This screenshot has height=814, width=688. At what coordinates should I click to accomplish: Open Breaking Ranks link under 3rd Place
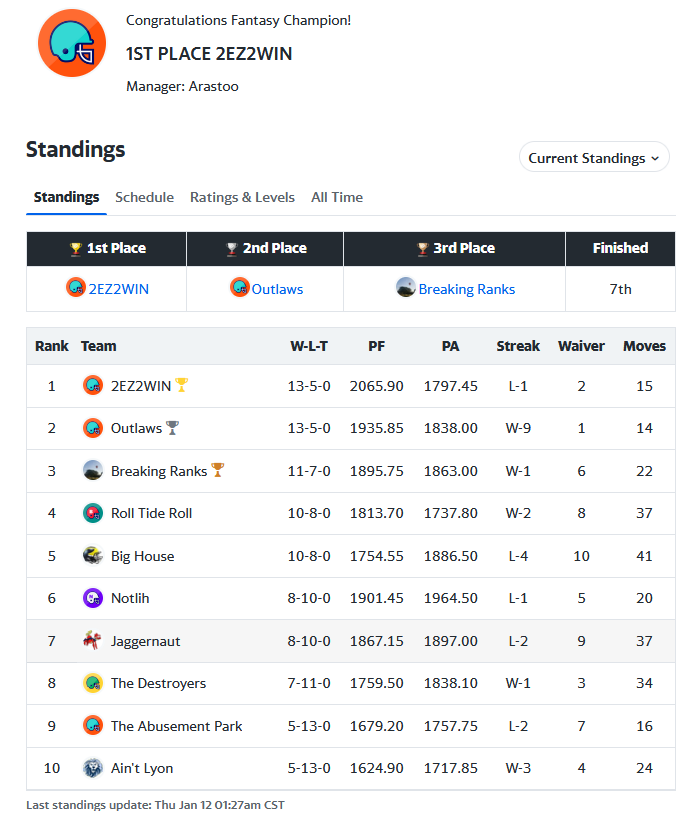click(467, 289)
